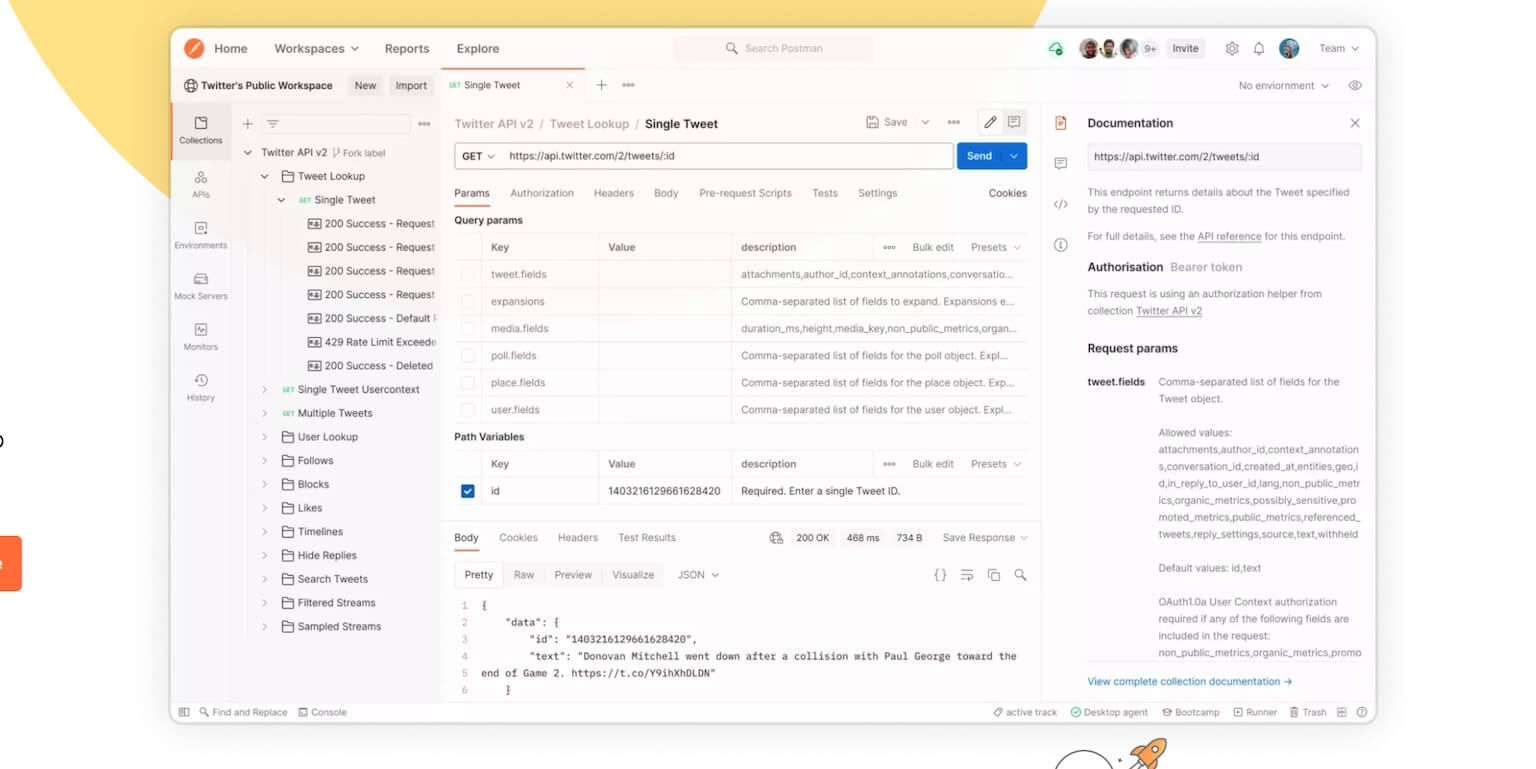Image resolution: width=1536 pixels, height=769 pixels.
Task: Open new tab with plus icon
Action: (602, 85)
